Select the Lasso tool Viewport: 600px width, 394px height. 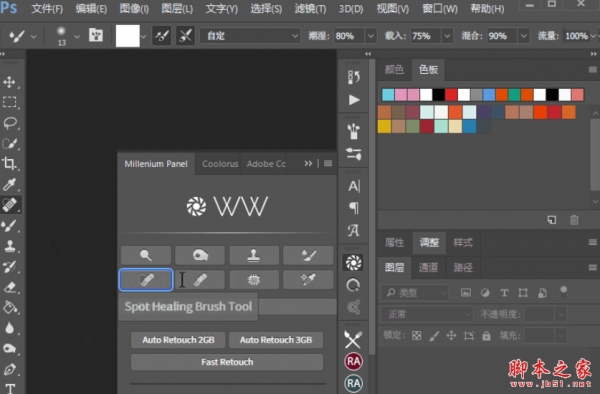10,123
